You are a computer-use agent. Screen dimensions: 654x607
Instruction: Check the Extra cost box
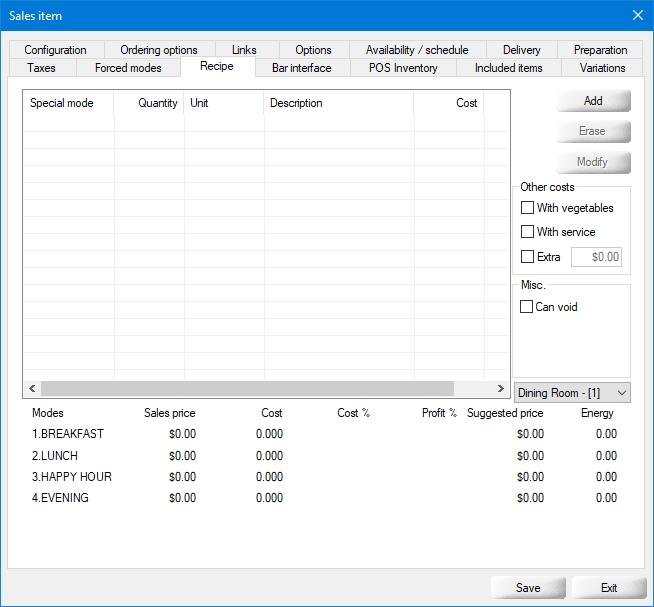click(x=527, y=257)
